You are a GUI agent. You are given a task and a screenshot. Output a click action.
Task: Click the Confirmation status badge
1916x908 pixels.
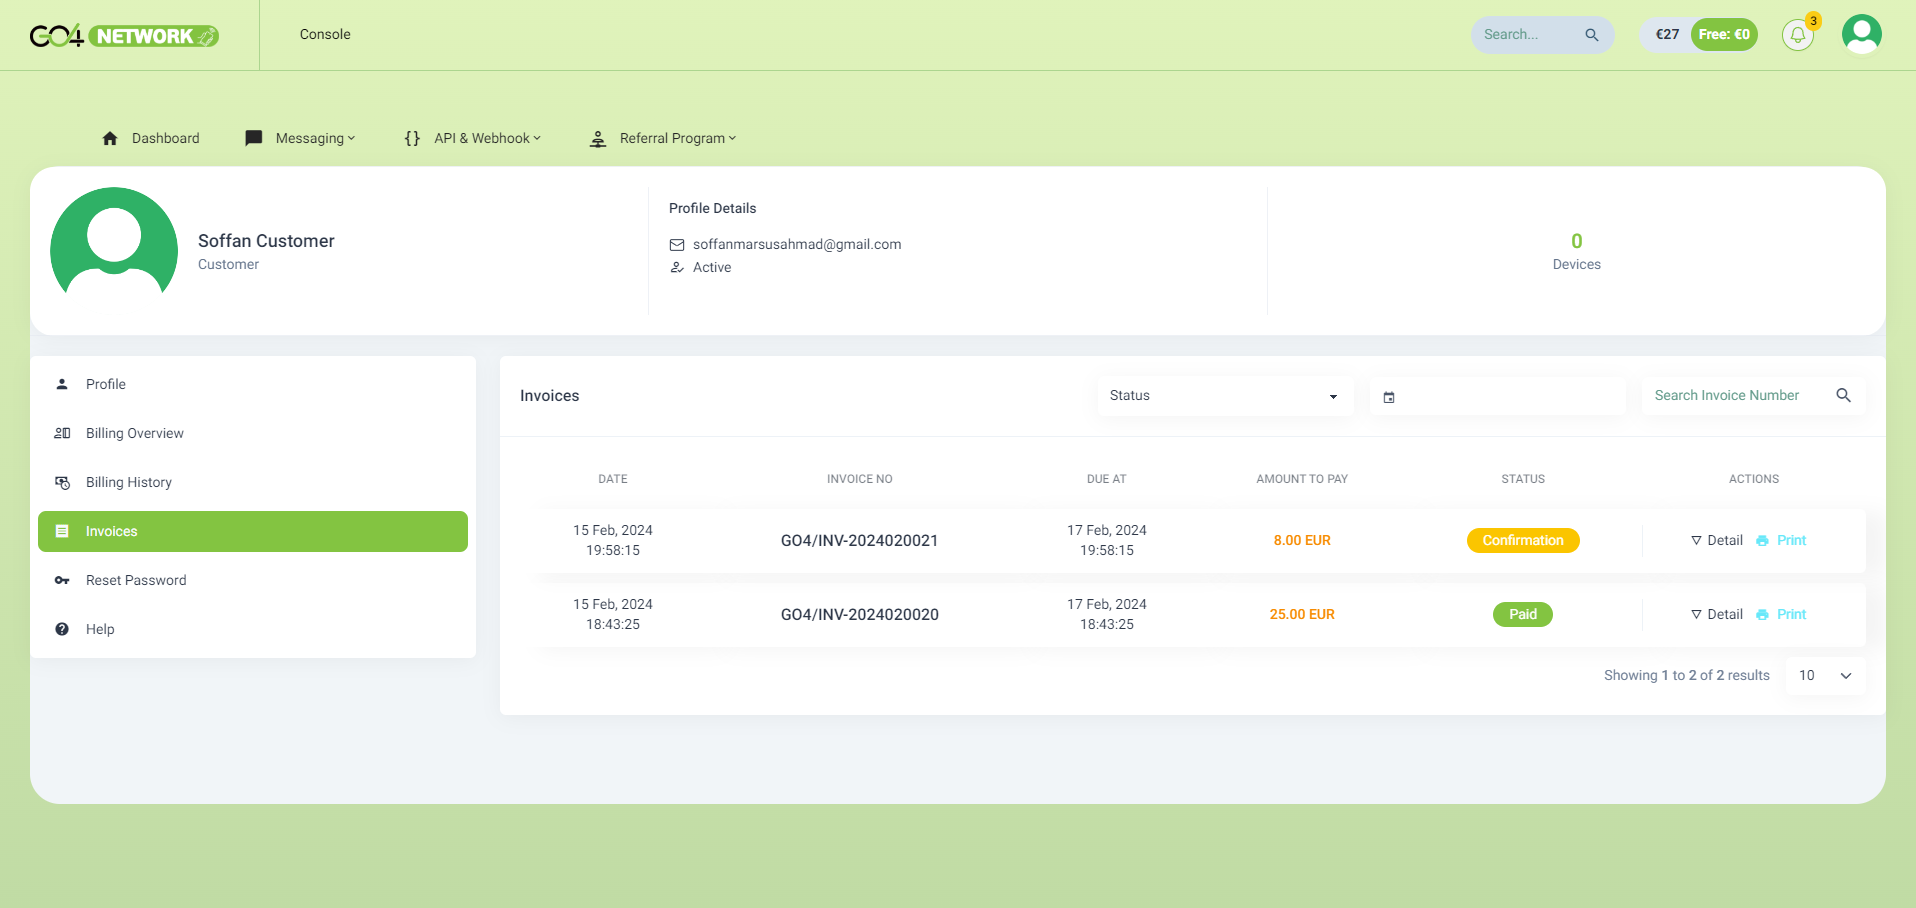[x=1523, y=540]
